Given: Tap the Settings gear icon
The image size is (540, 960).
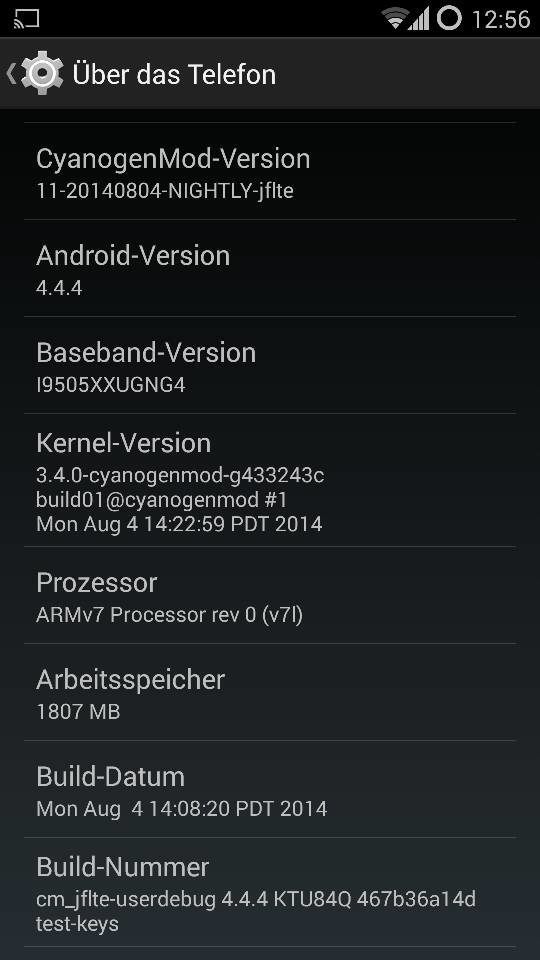Looking at the screenshot, I should [42, 73].
